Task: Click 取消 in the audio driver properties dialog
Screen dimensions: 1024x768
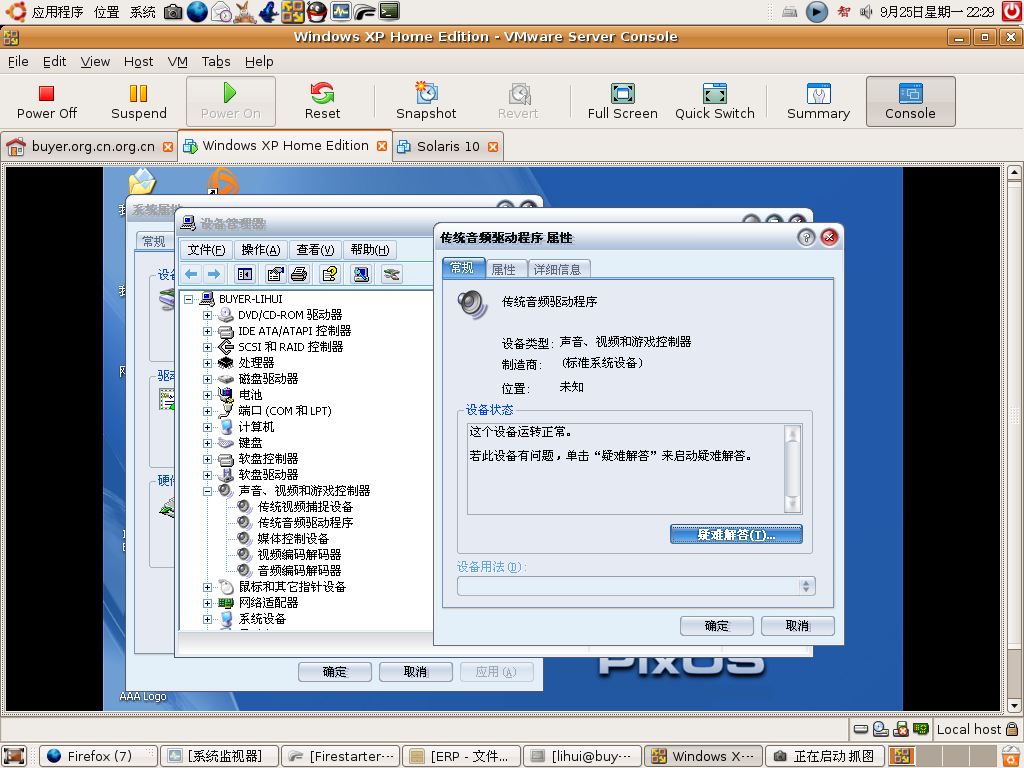Action: click(x=797, y=626)
